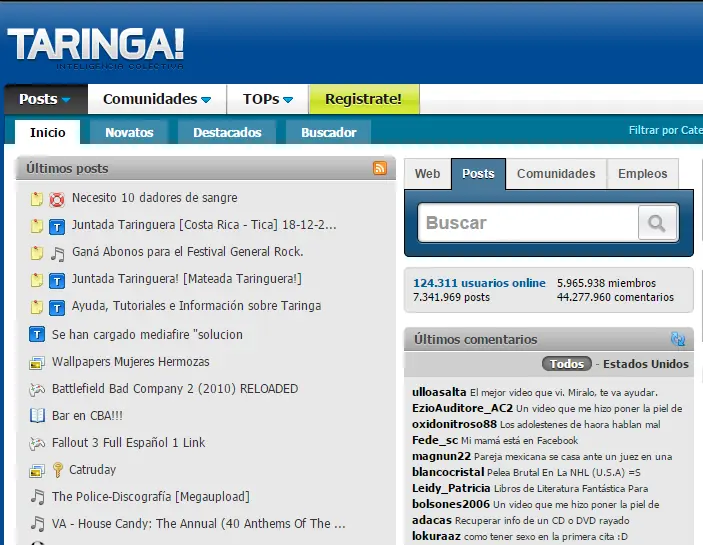This screenshot has height=545, width=703.
Task: Click the key icon beside Catruday
Action: coord(57,470)
